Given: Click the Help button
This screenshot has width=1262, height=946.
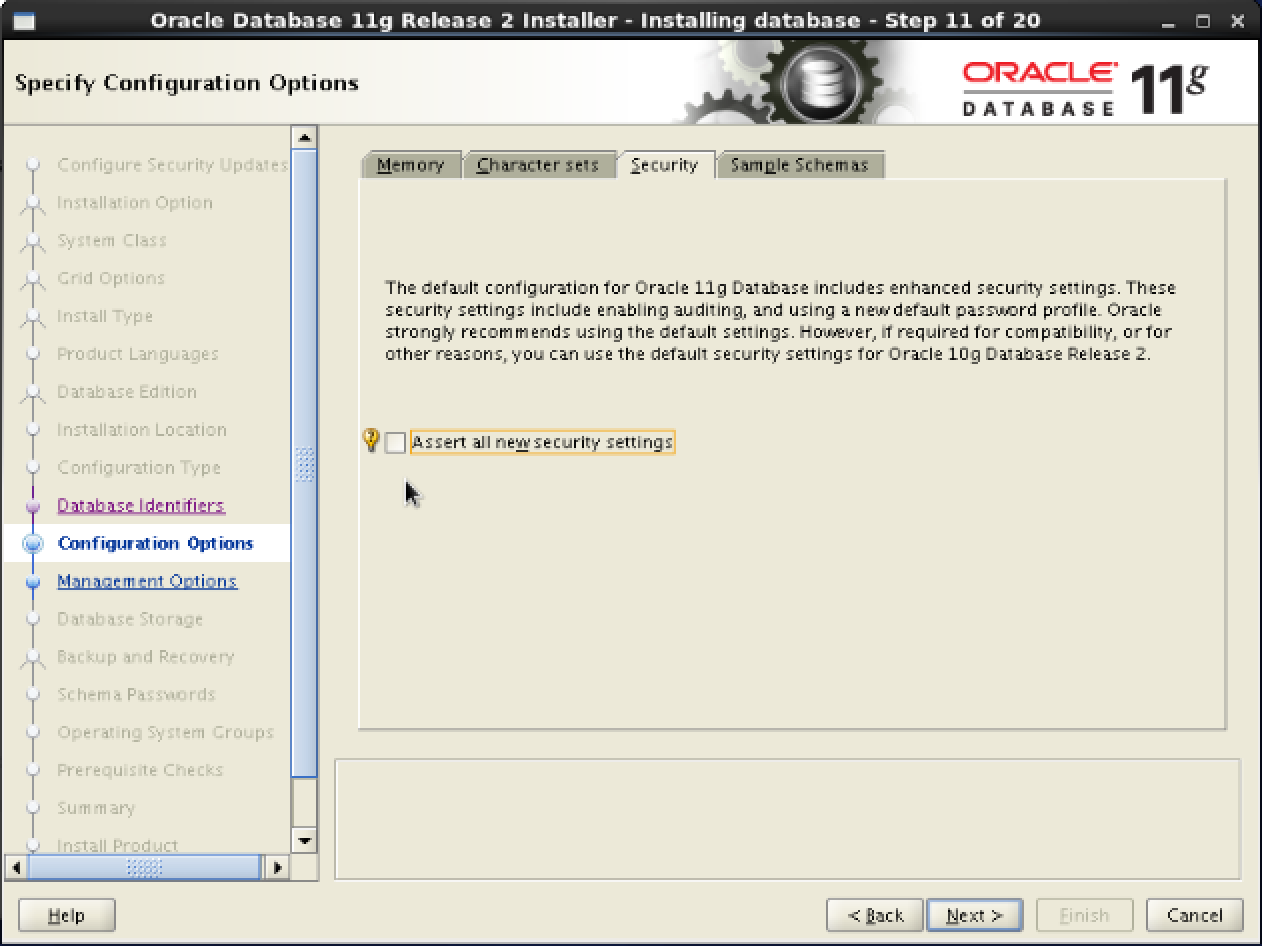Looking at the screenshot, I should (x=67, y=915).
